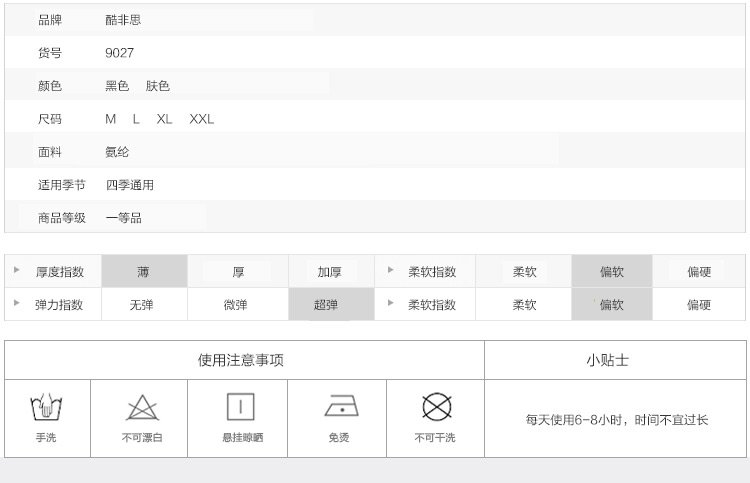This screenshot has width=750, height=483.
Task: Click the 小贴士 header
Action: click(607, 360)
